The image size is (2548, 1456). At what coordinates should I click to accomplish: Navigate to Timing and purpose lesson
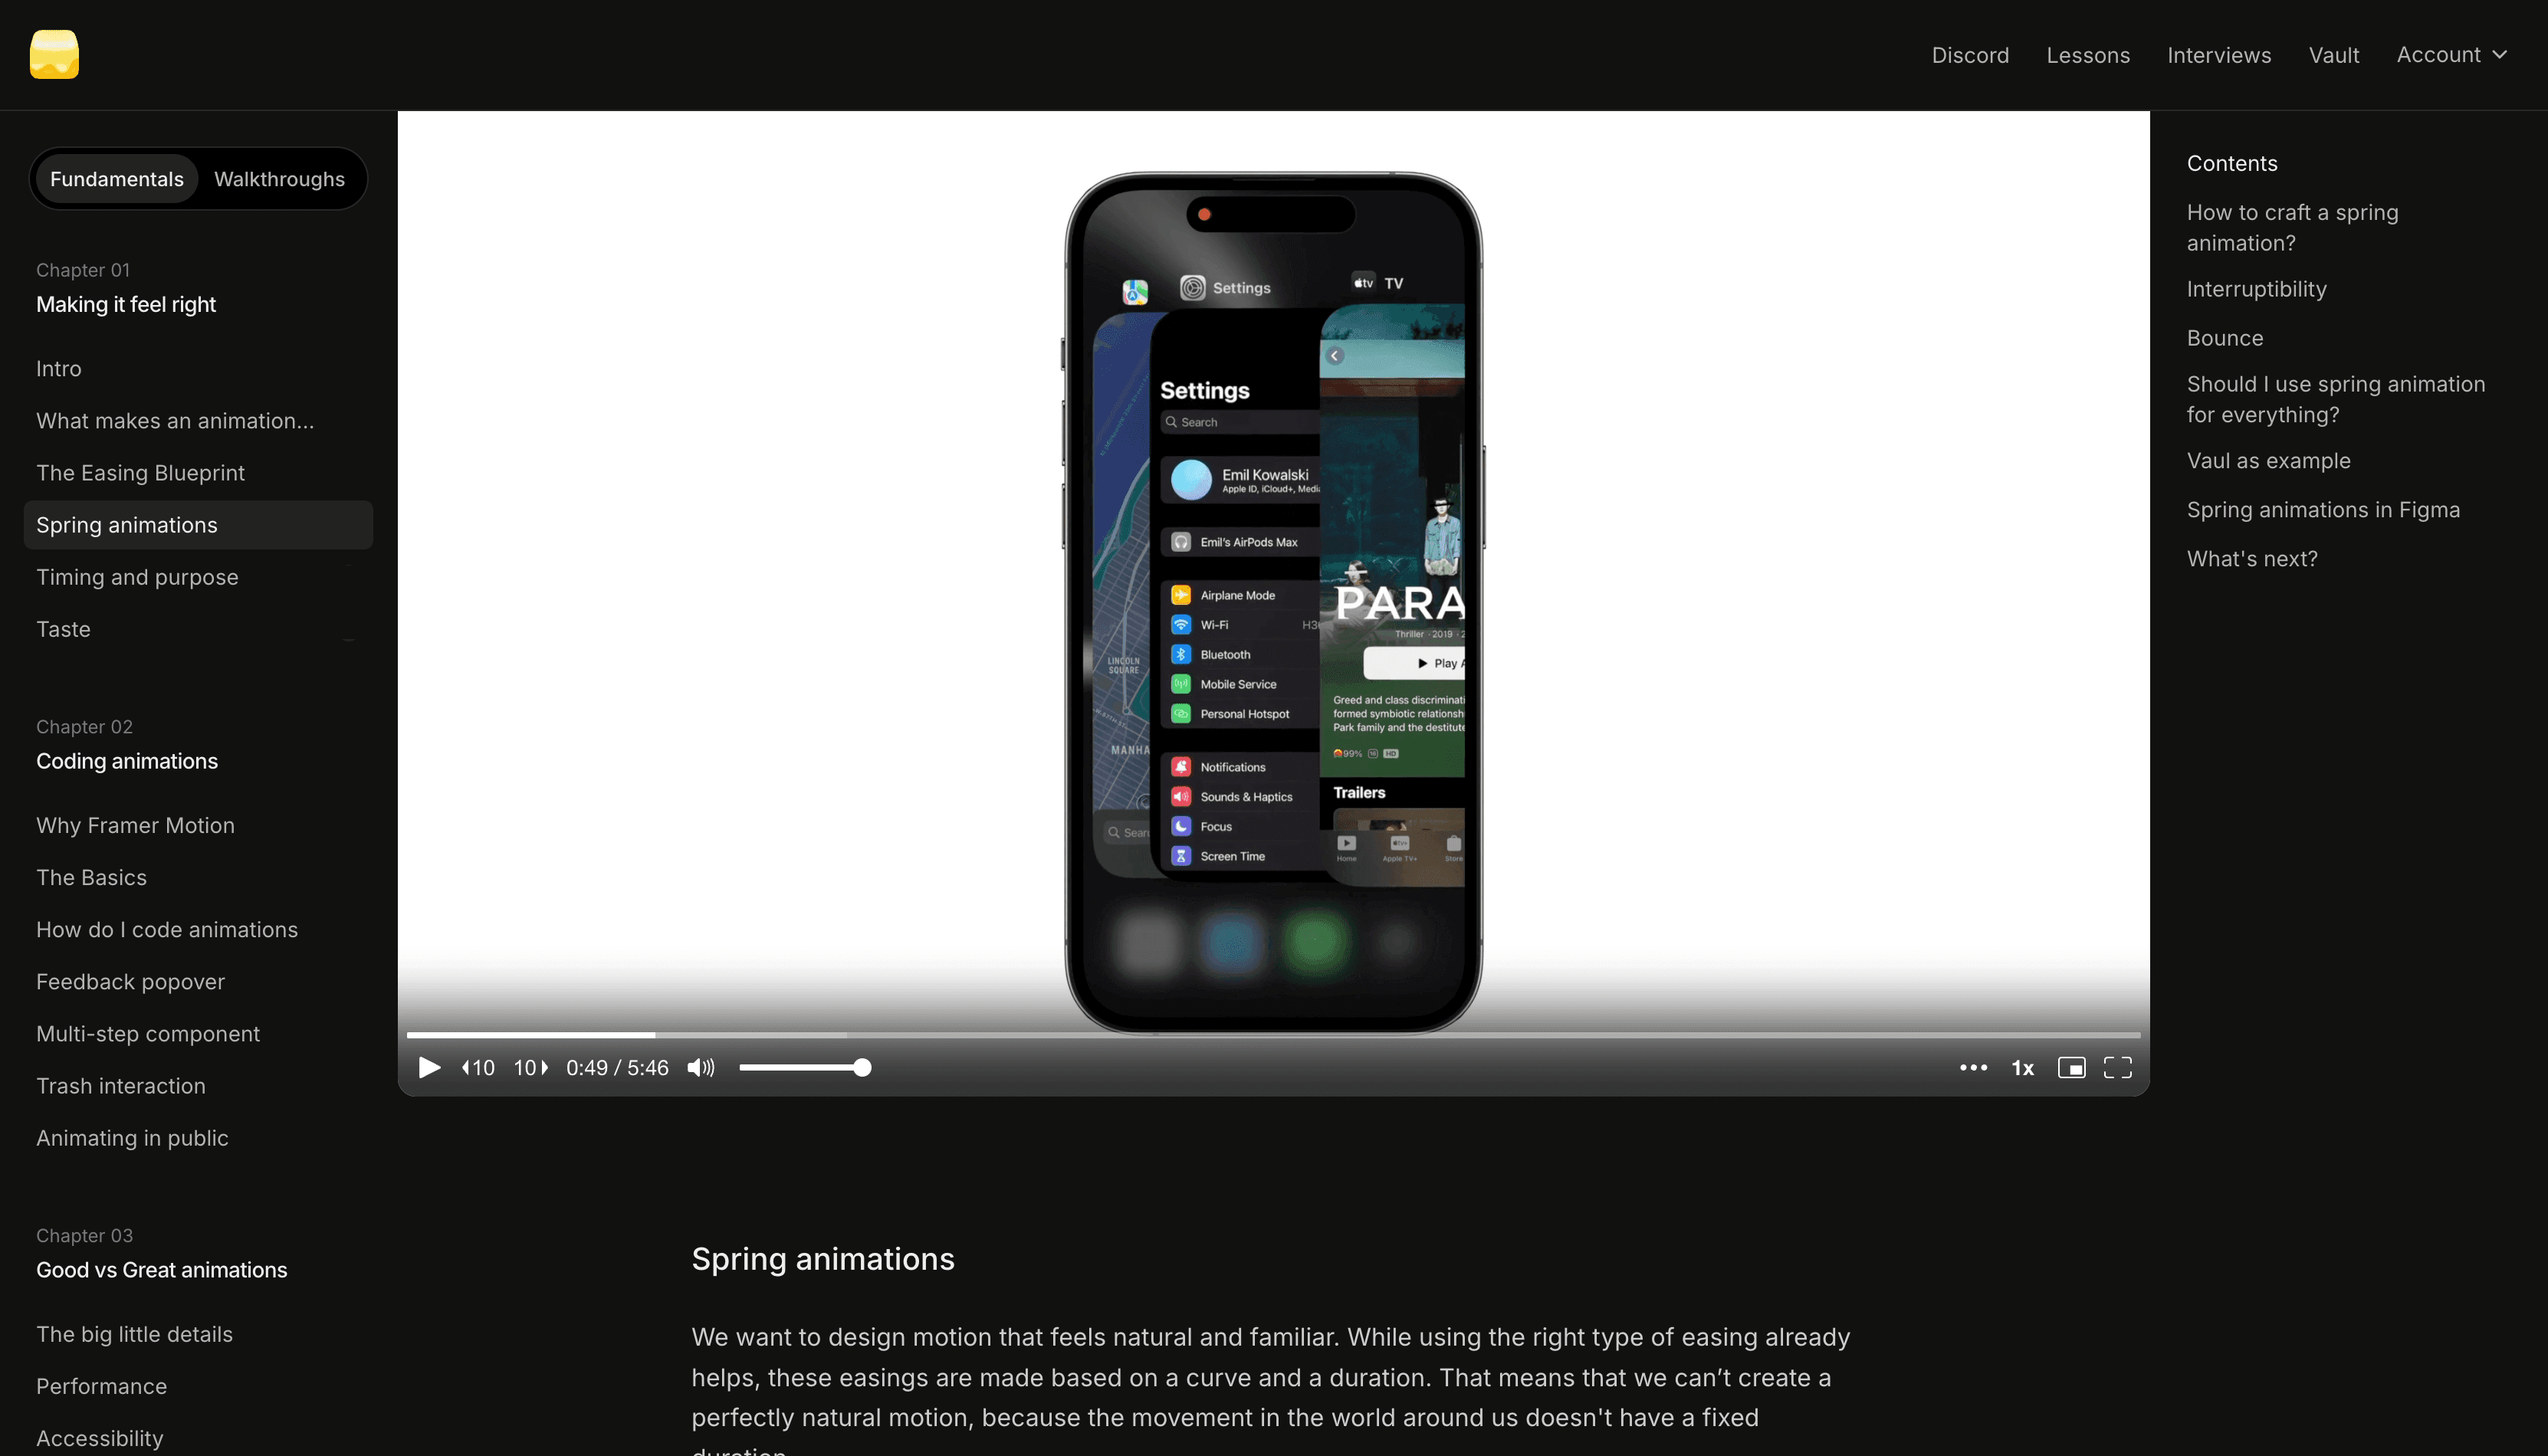pyautogui.click(x=136, y=576)
